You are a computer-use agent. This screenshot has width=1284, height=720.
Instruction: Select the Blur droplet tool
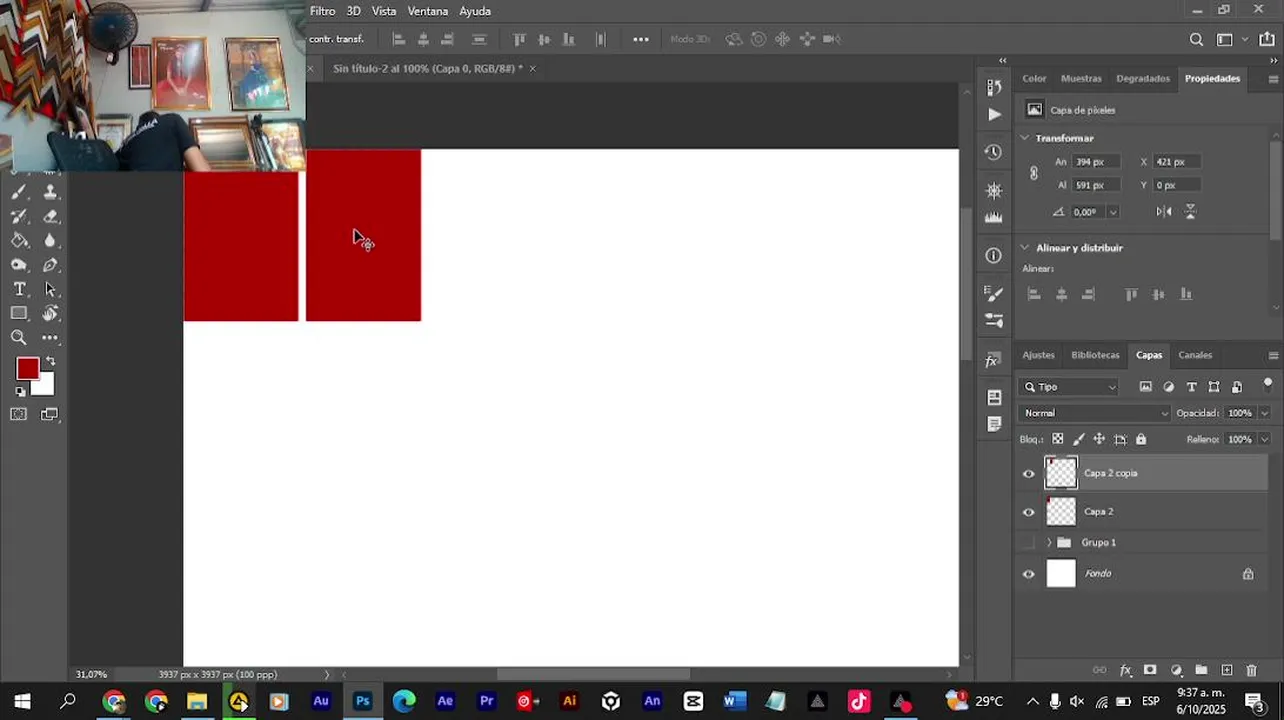point(50,240)
